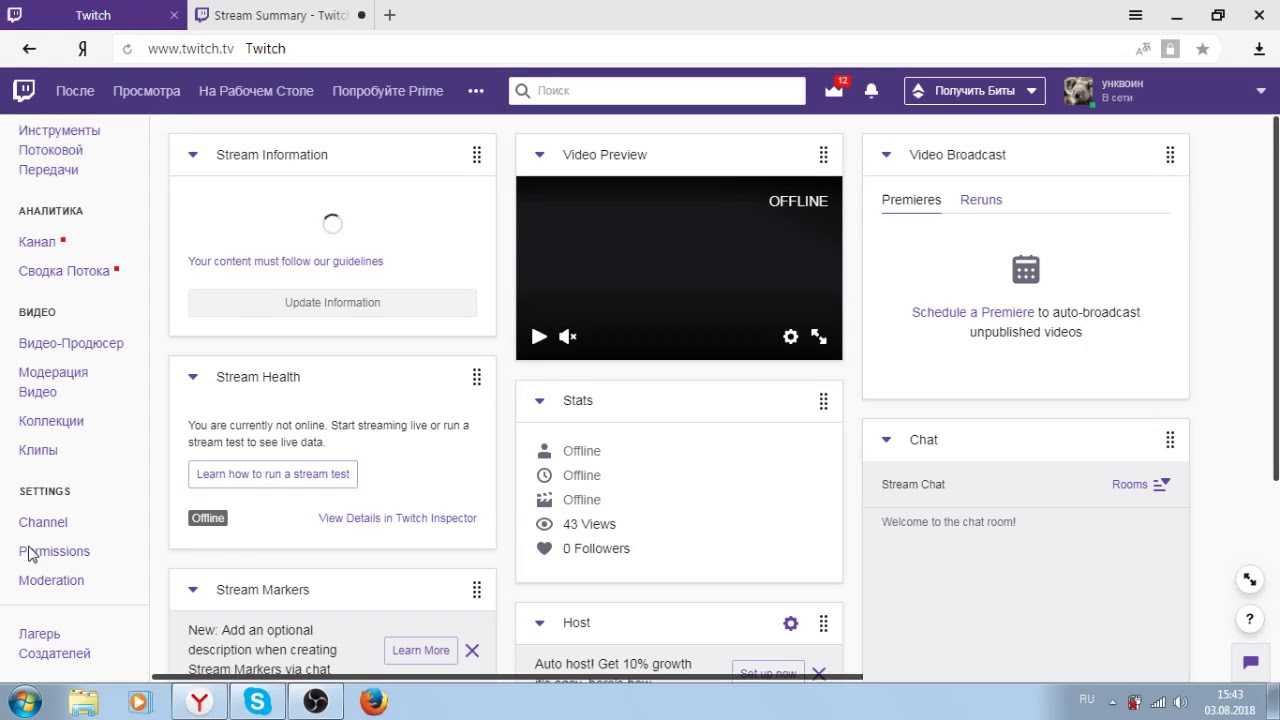Click the user avatar picture
This screenshot has height=720, width=1280.
[1078, 91]
